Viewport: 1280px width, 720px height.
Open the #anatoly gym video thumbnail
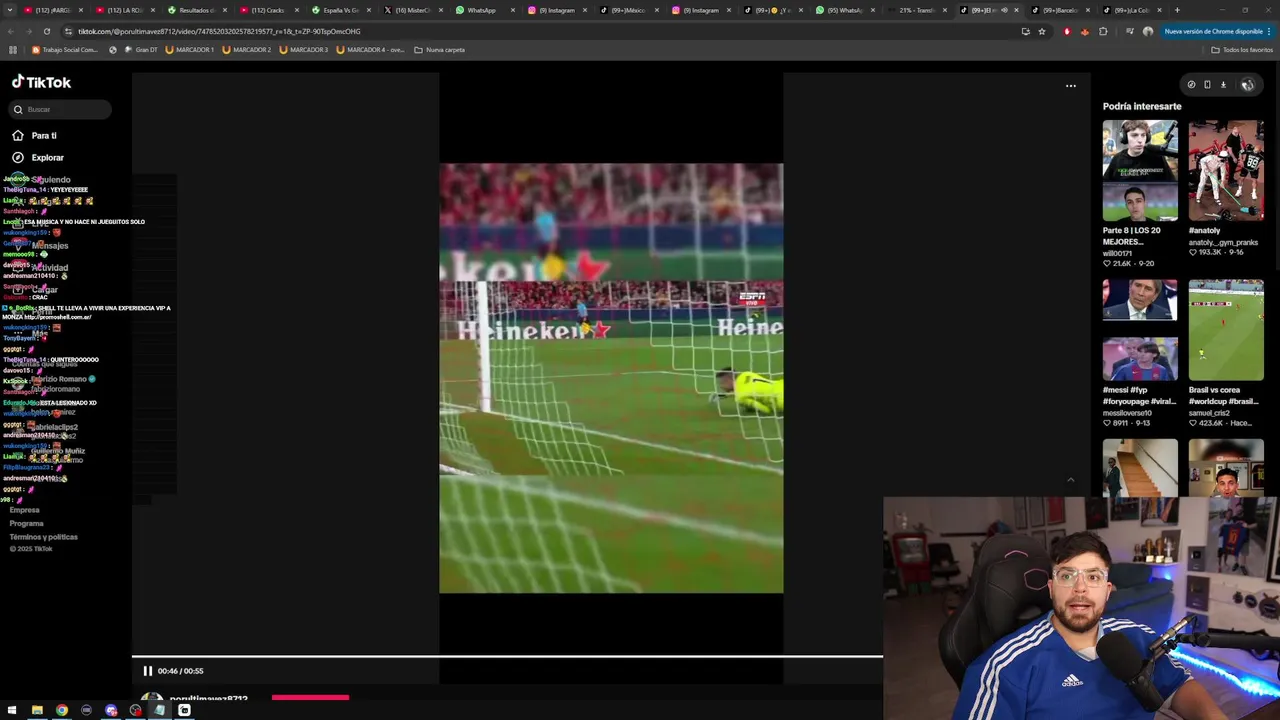point(1226,170)
